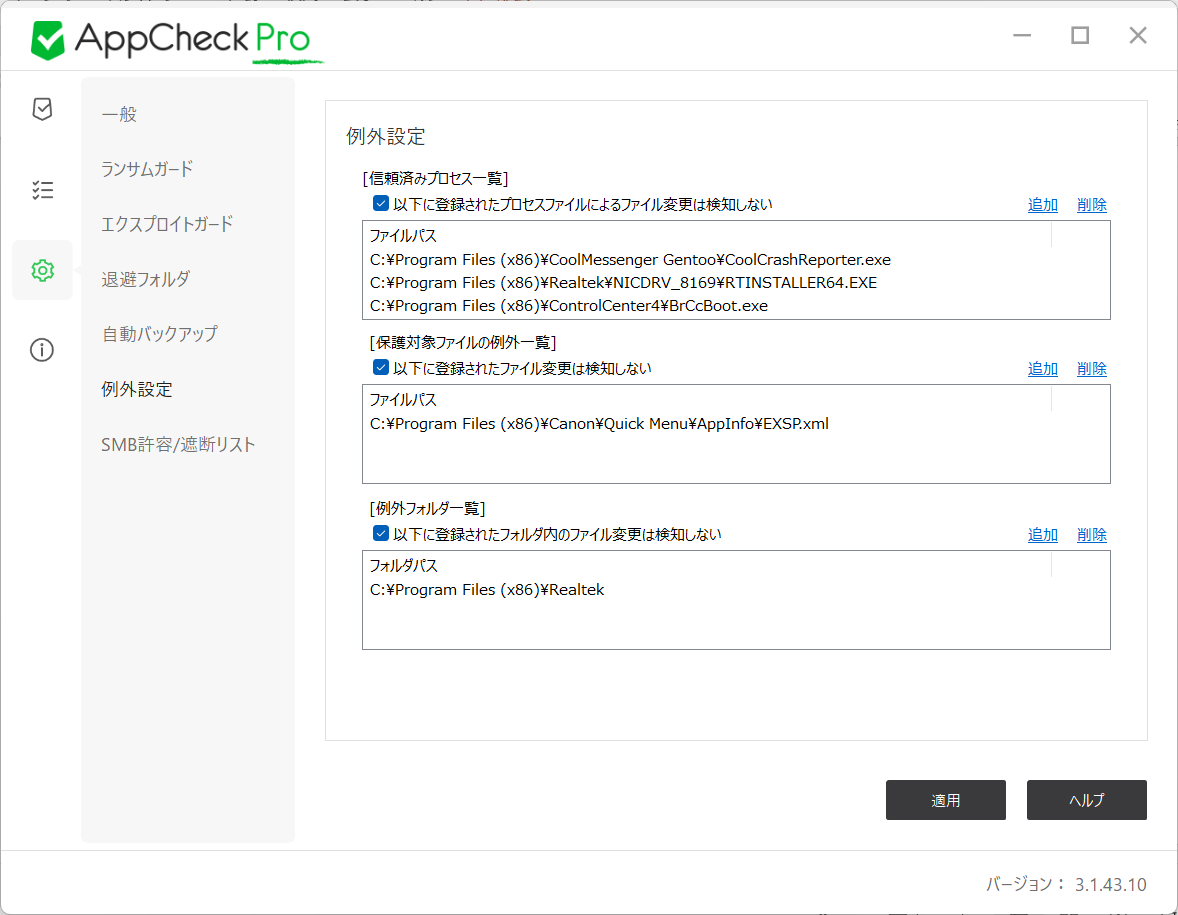1178x915 pixels.
Task: Open the checklist log icon in sidebar
Action: click(42, 190)
